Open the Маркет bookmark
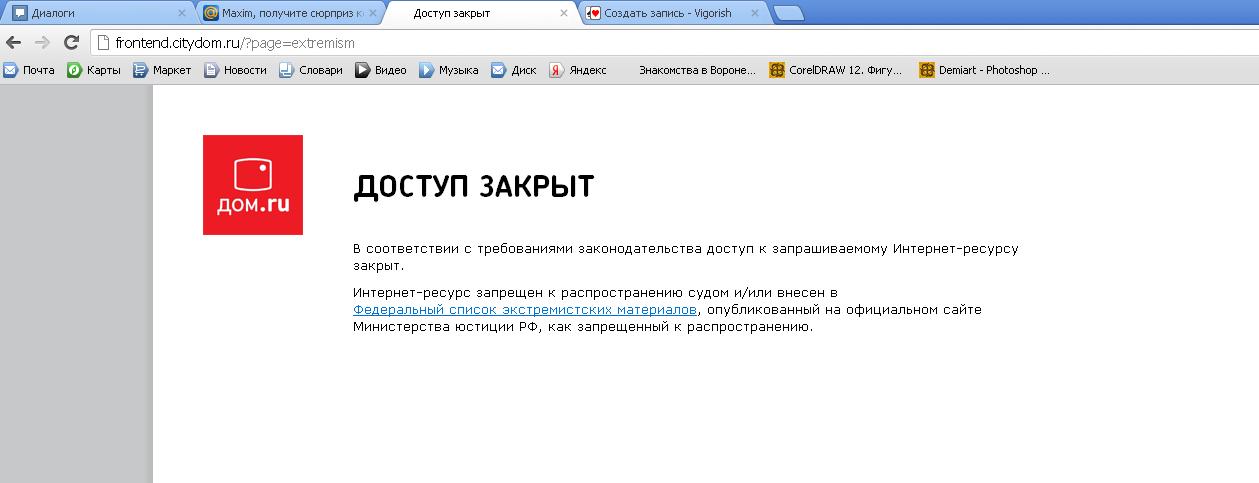The width and height of the screenshot is (1259, 483). [x=162, y=70]
